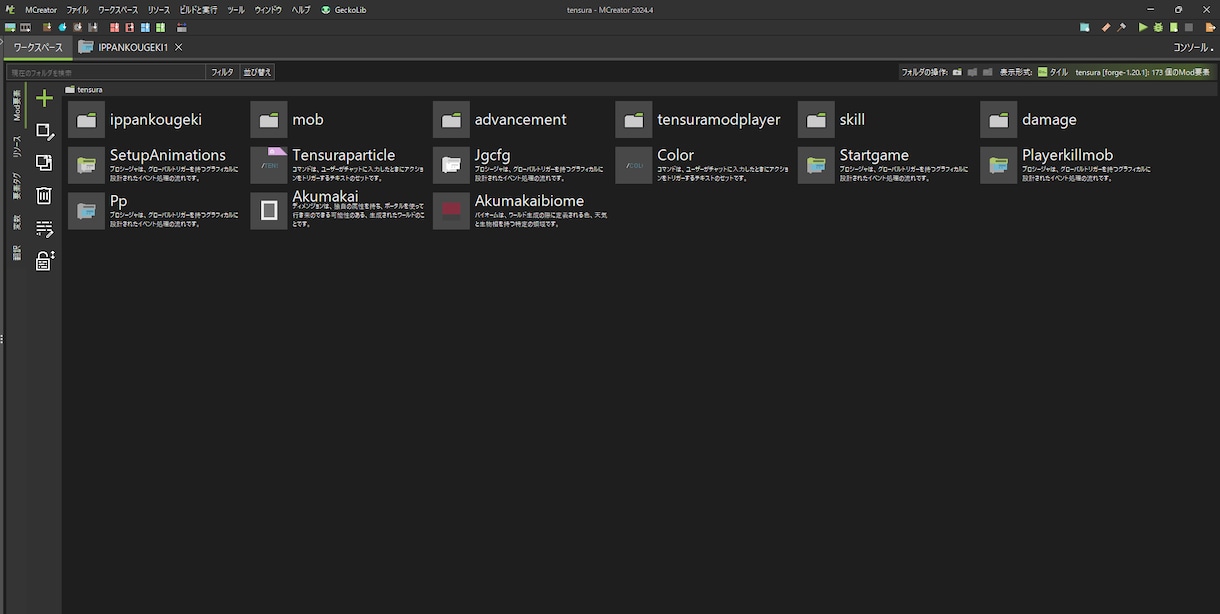This screenshot has height=614, width=1220.
Task: Click the blue droplet toolbar icon
Action: tap(62, 28)
